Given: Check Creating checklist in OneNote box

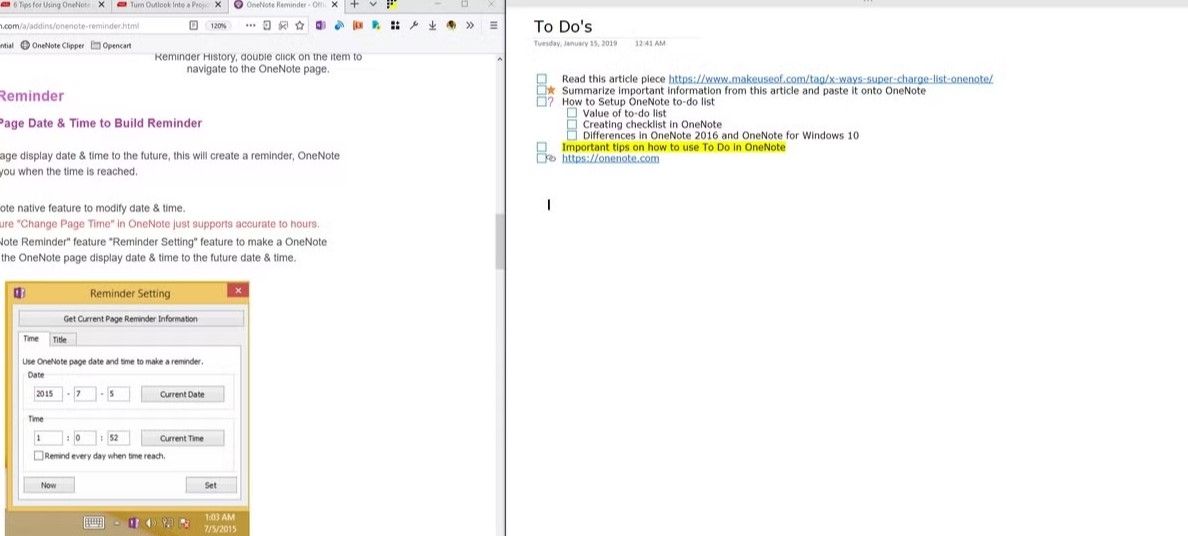Looking at the screenshot, I should 572,124.
